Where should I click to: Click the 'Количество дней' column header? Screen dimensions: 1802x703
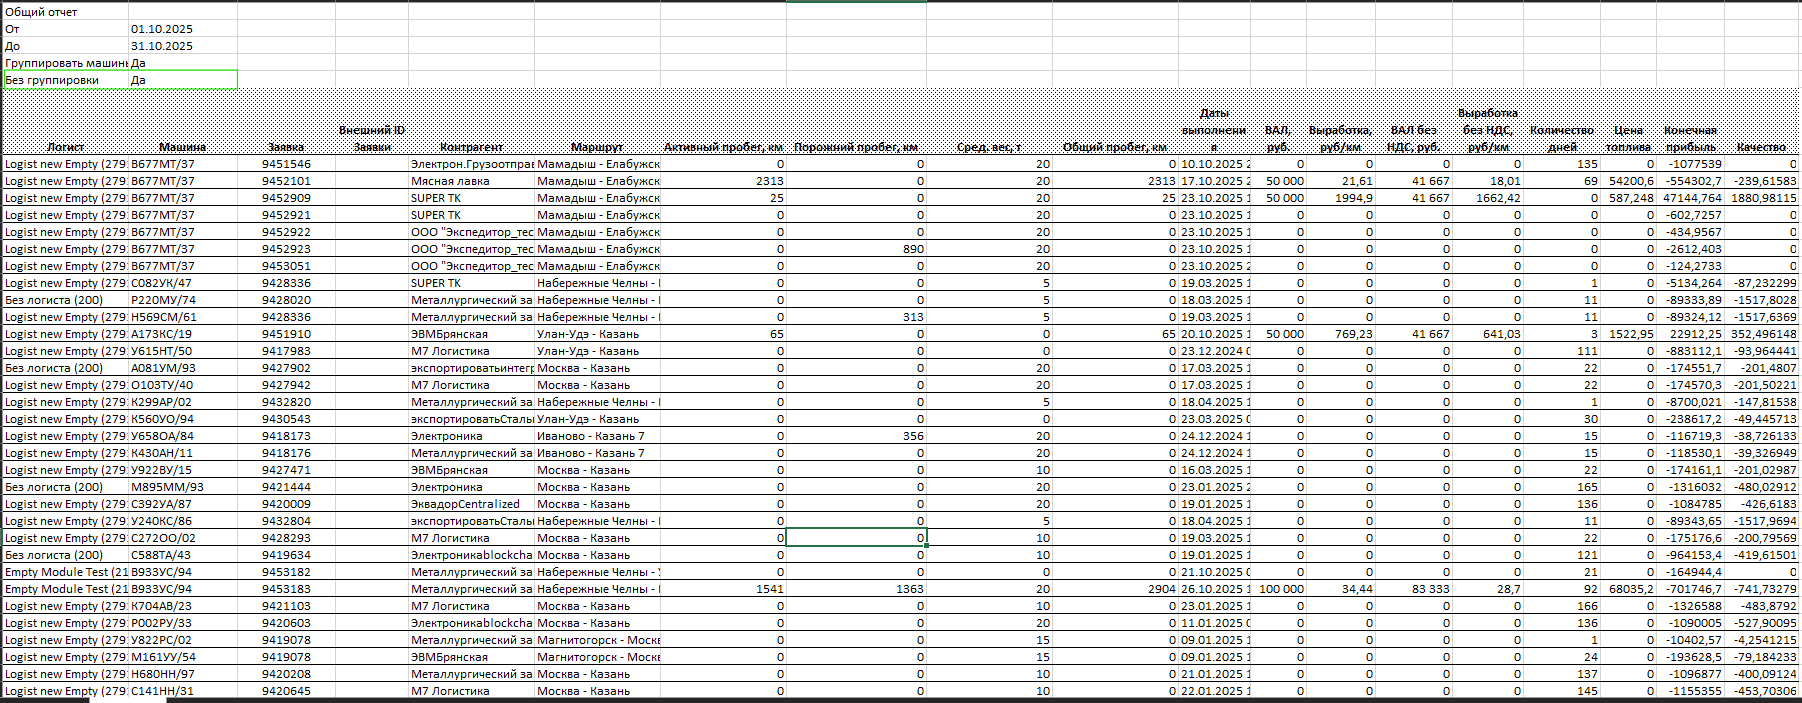[1562, 138]
